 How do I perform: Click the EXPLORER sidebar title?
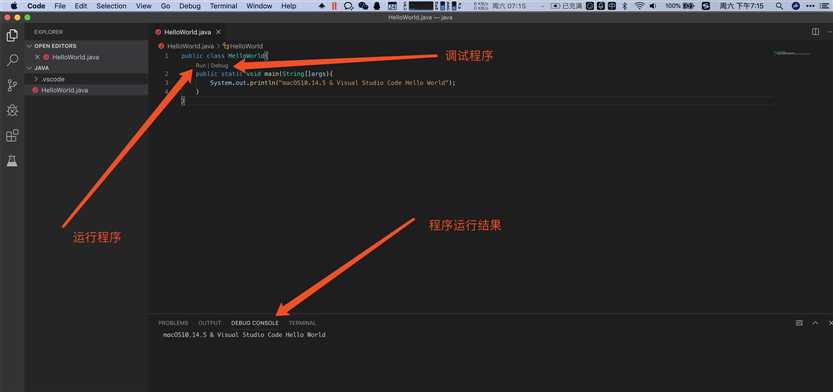pos(48,32)
